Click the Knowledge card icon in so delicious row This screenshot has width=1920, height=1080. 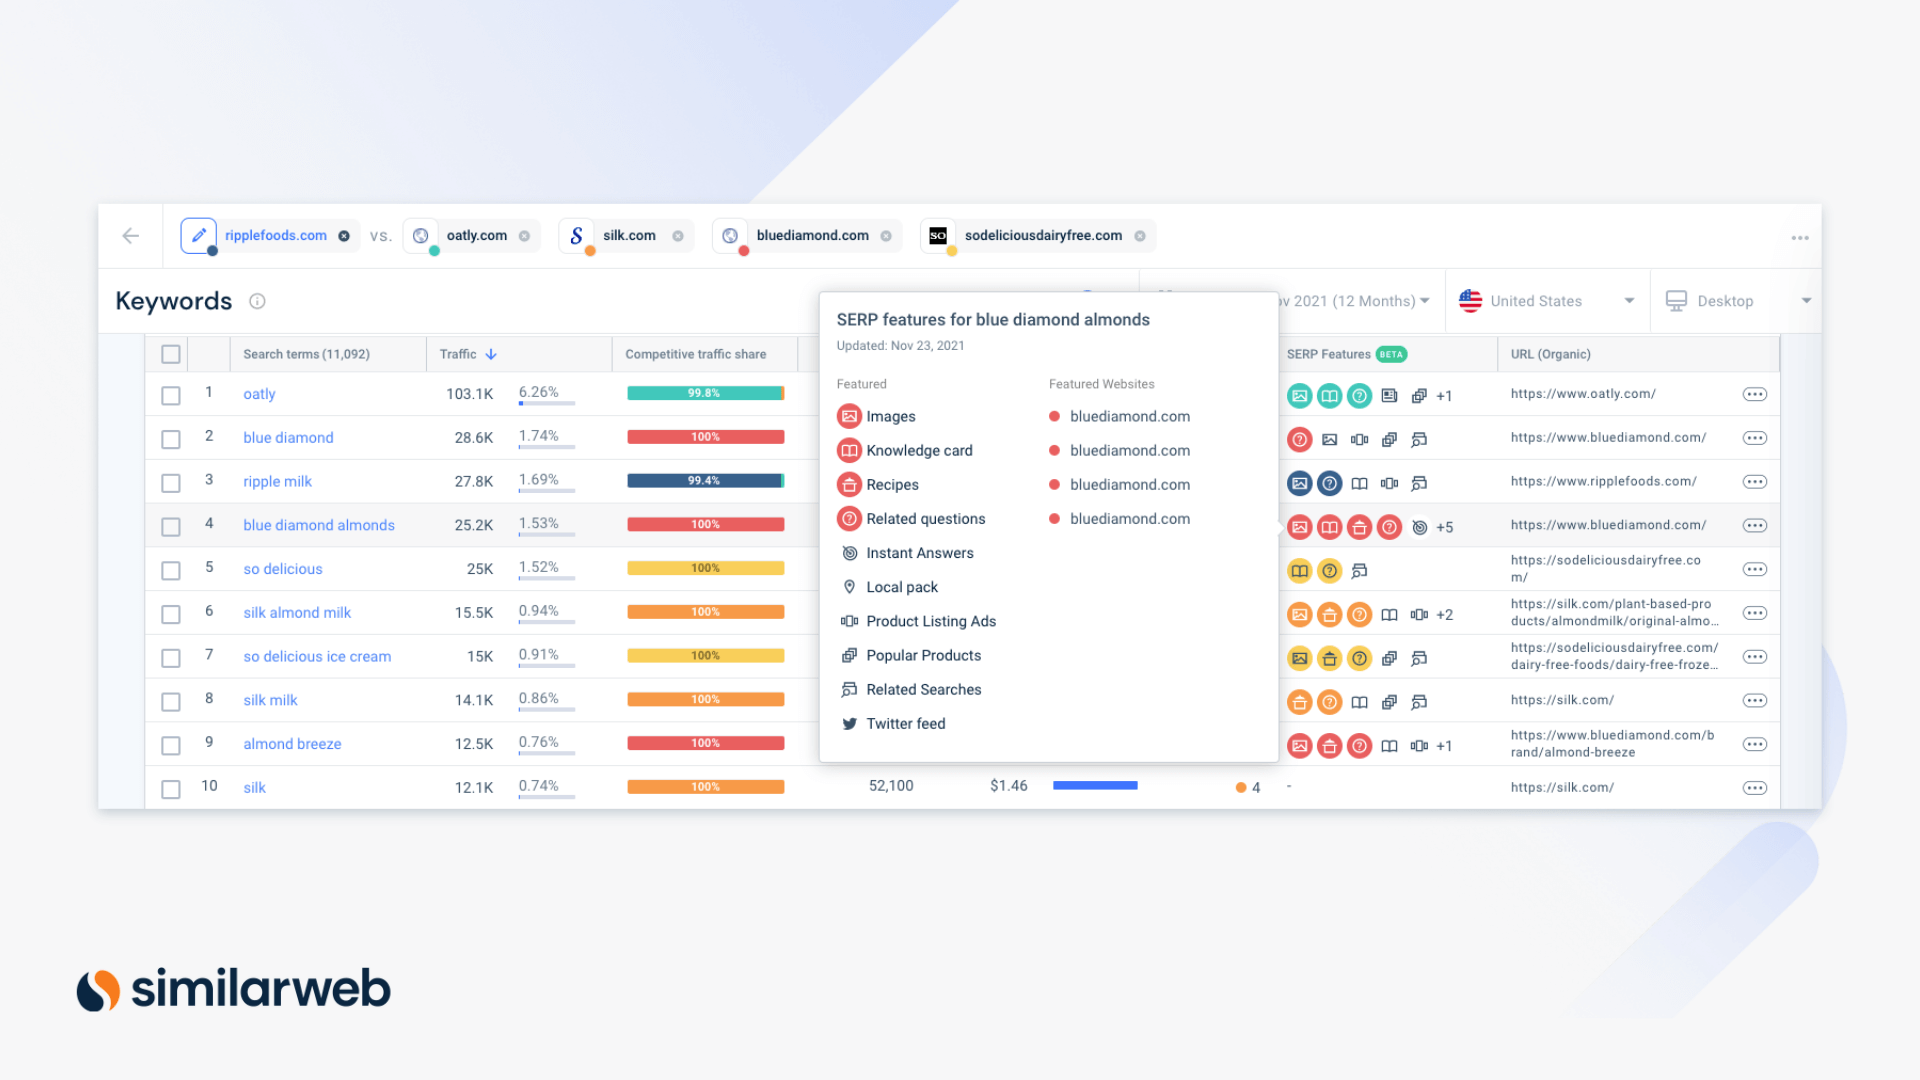[1299, 571]
